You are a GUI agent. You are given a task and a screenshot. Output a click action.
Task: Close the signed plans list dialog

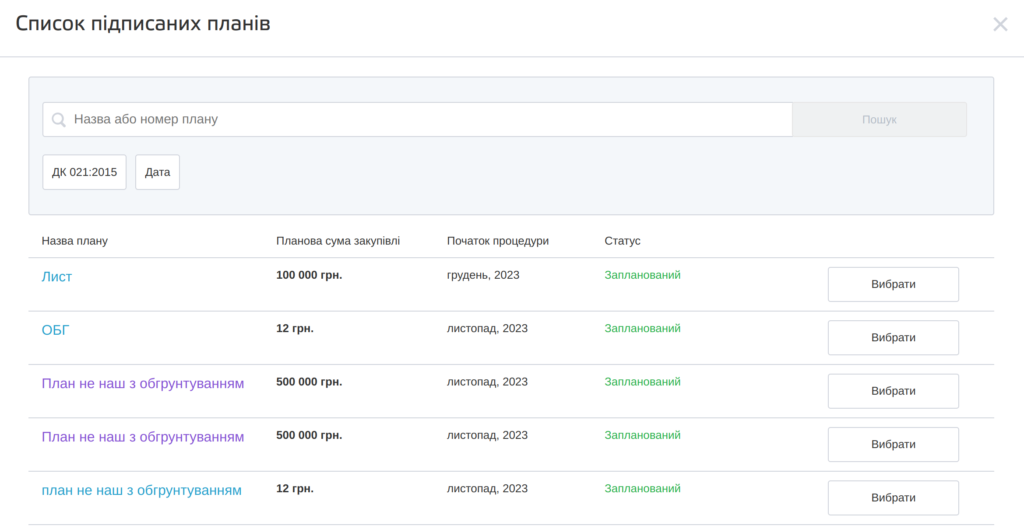click(999, 24)
